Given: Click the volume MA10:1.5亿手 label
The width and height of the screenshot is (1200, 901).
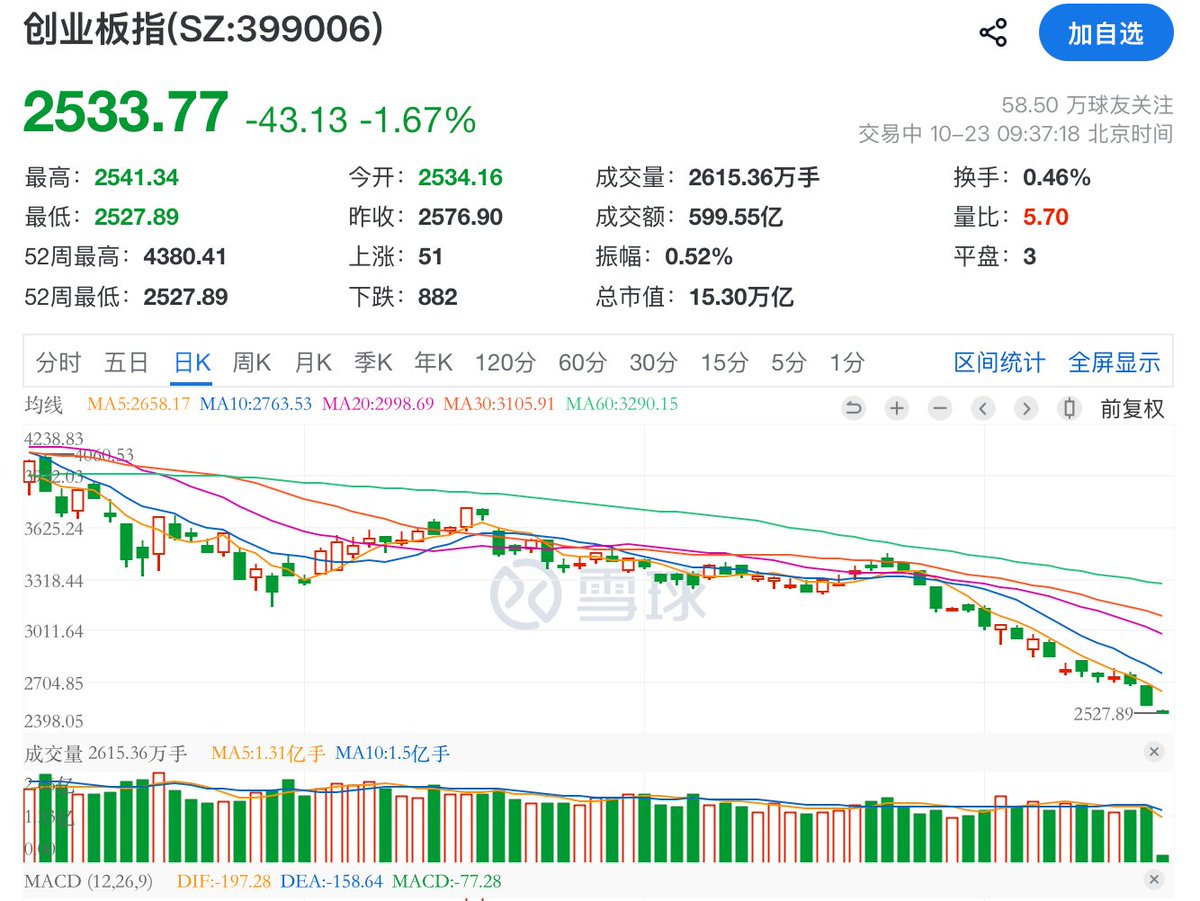Looking at the screenshot, I should (x=392, y=753).
